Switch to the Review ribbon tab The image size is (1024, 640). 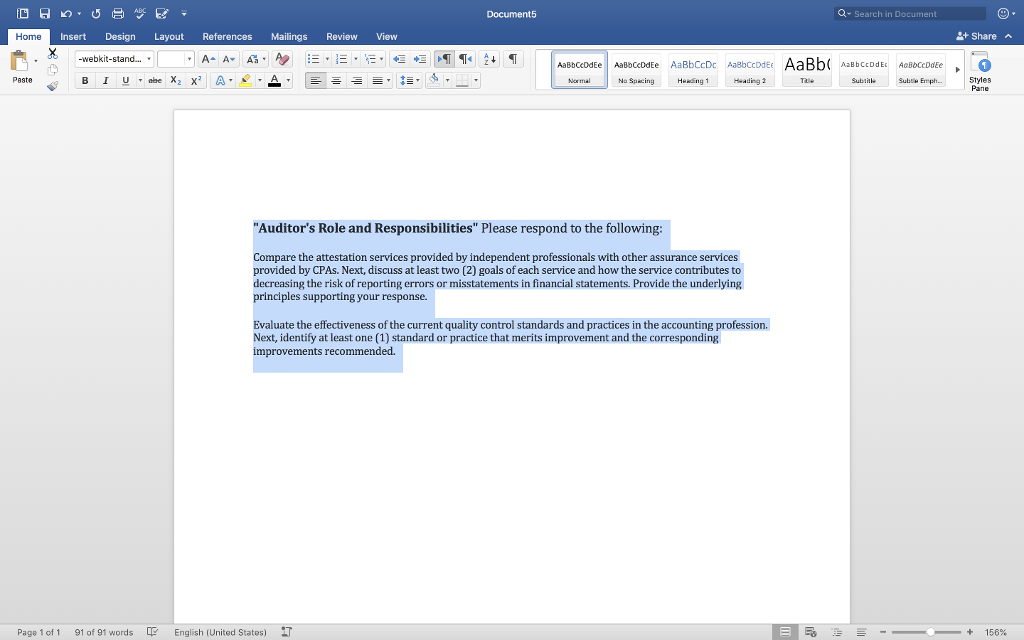343,36
